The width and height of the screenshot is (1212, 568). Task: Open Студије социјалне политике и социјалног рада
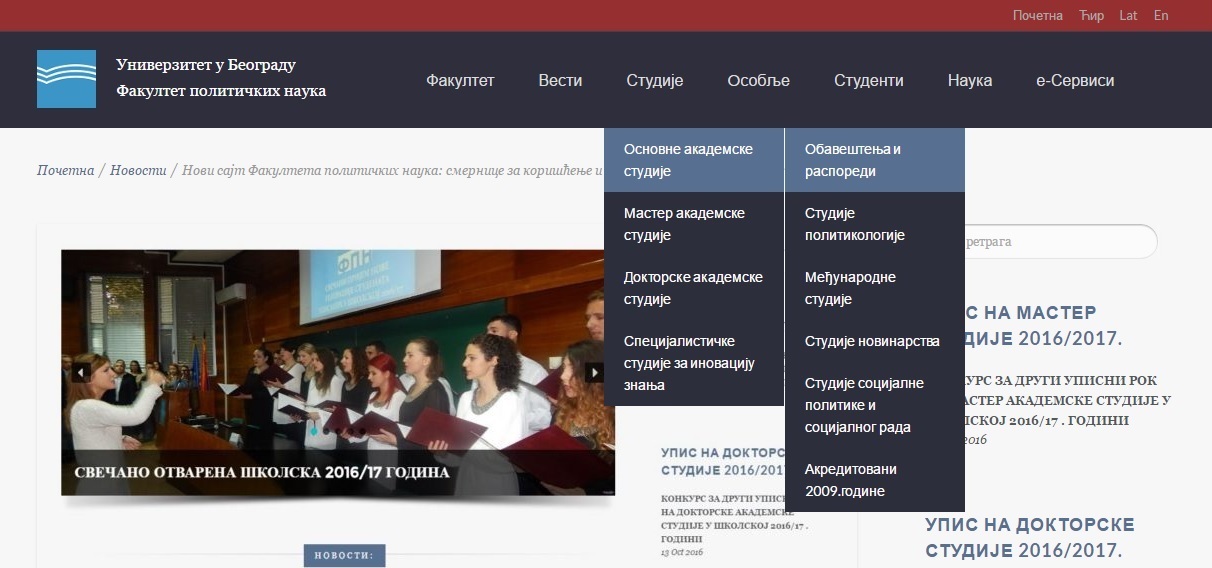pyautogui.click(x=875, y=405)
